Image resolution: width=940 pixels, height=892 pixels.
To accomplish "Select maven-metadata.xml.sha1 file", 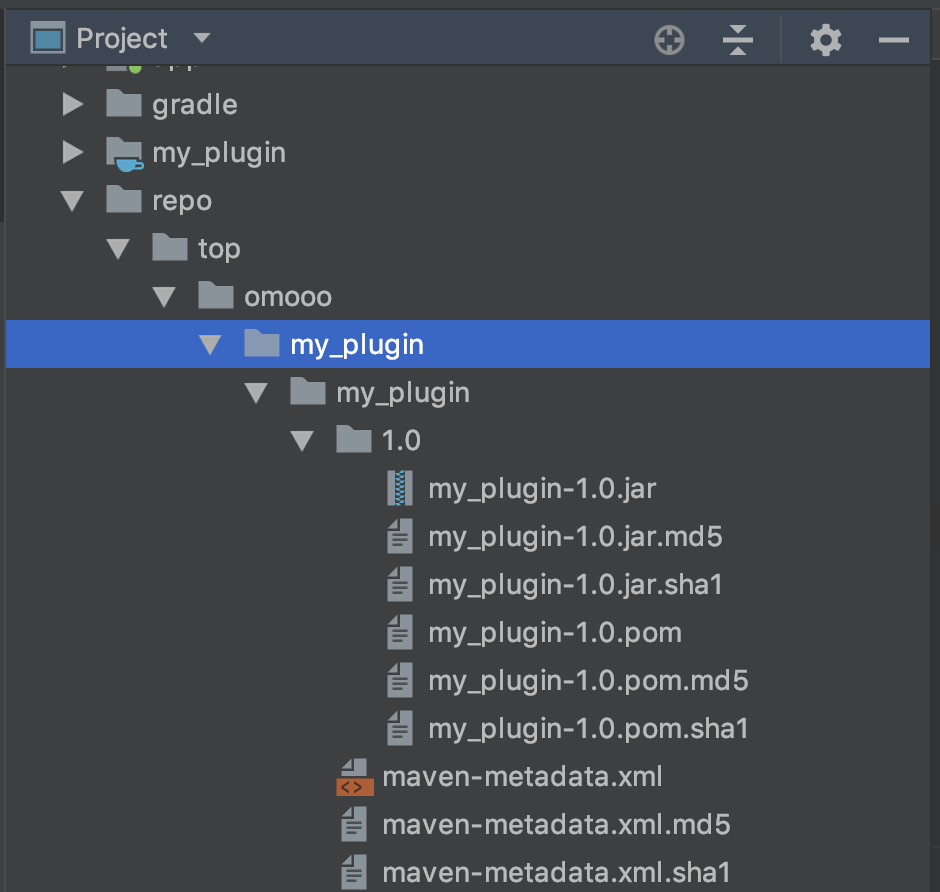I will pyautogui.click(x=556, y=871).
